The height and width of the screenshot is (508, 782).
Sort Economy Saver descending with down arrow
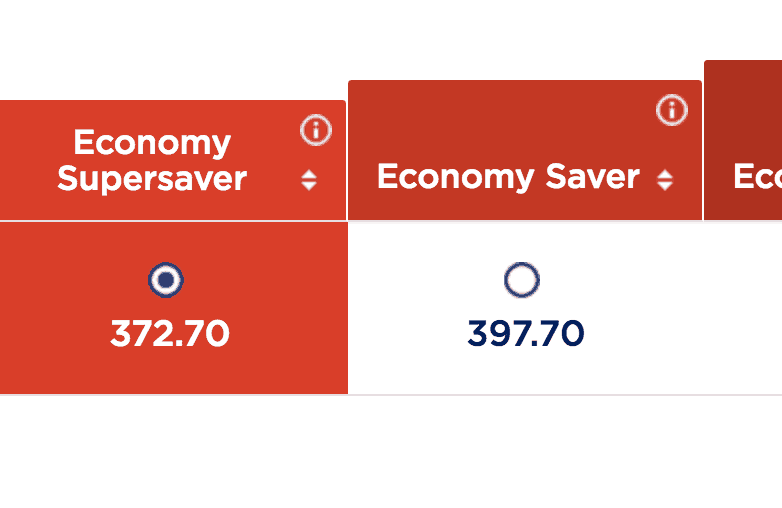665,187
